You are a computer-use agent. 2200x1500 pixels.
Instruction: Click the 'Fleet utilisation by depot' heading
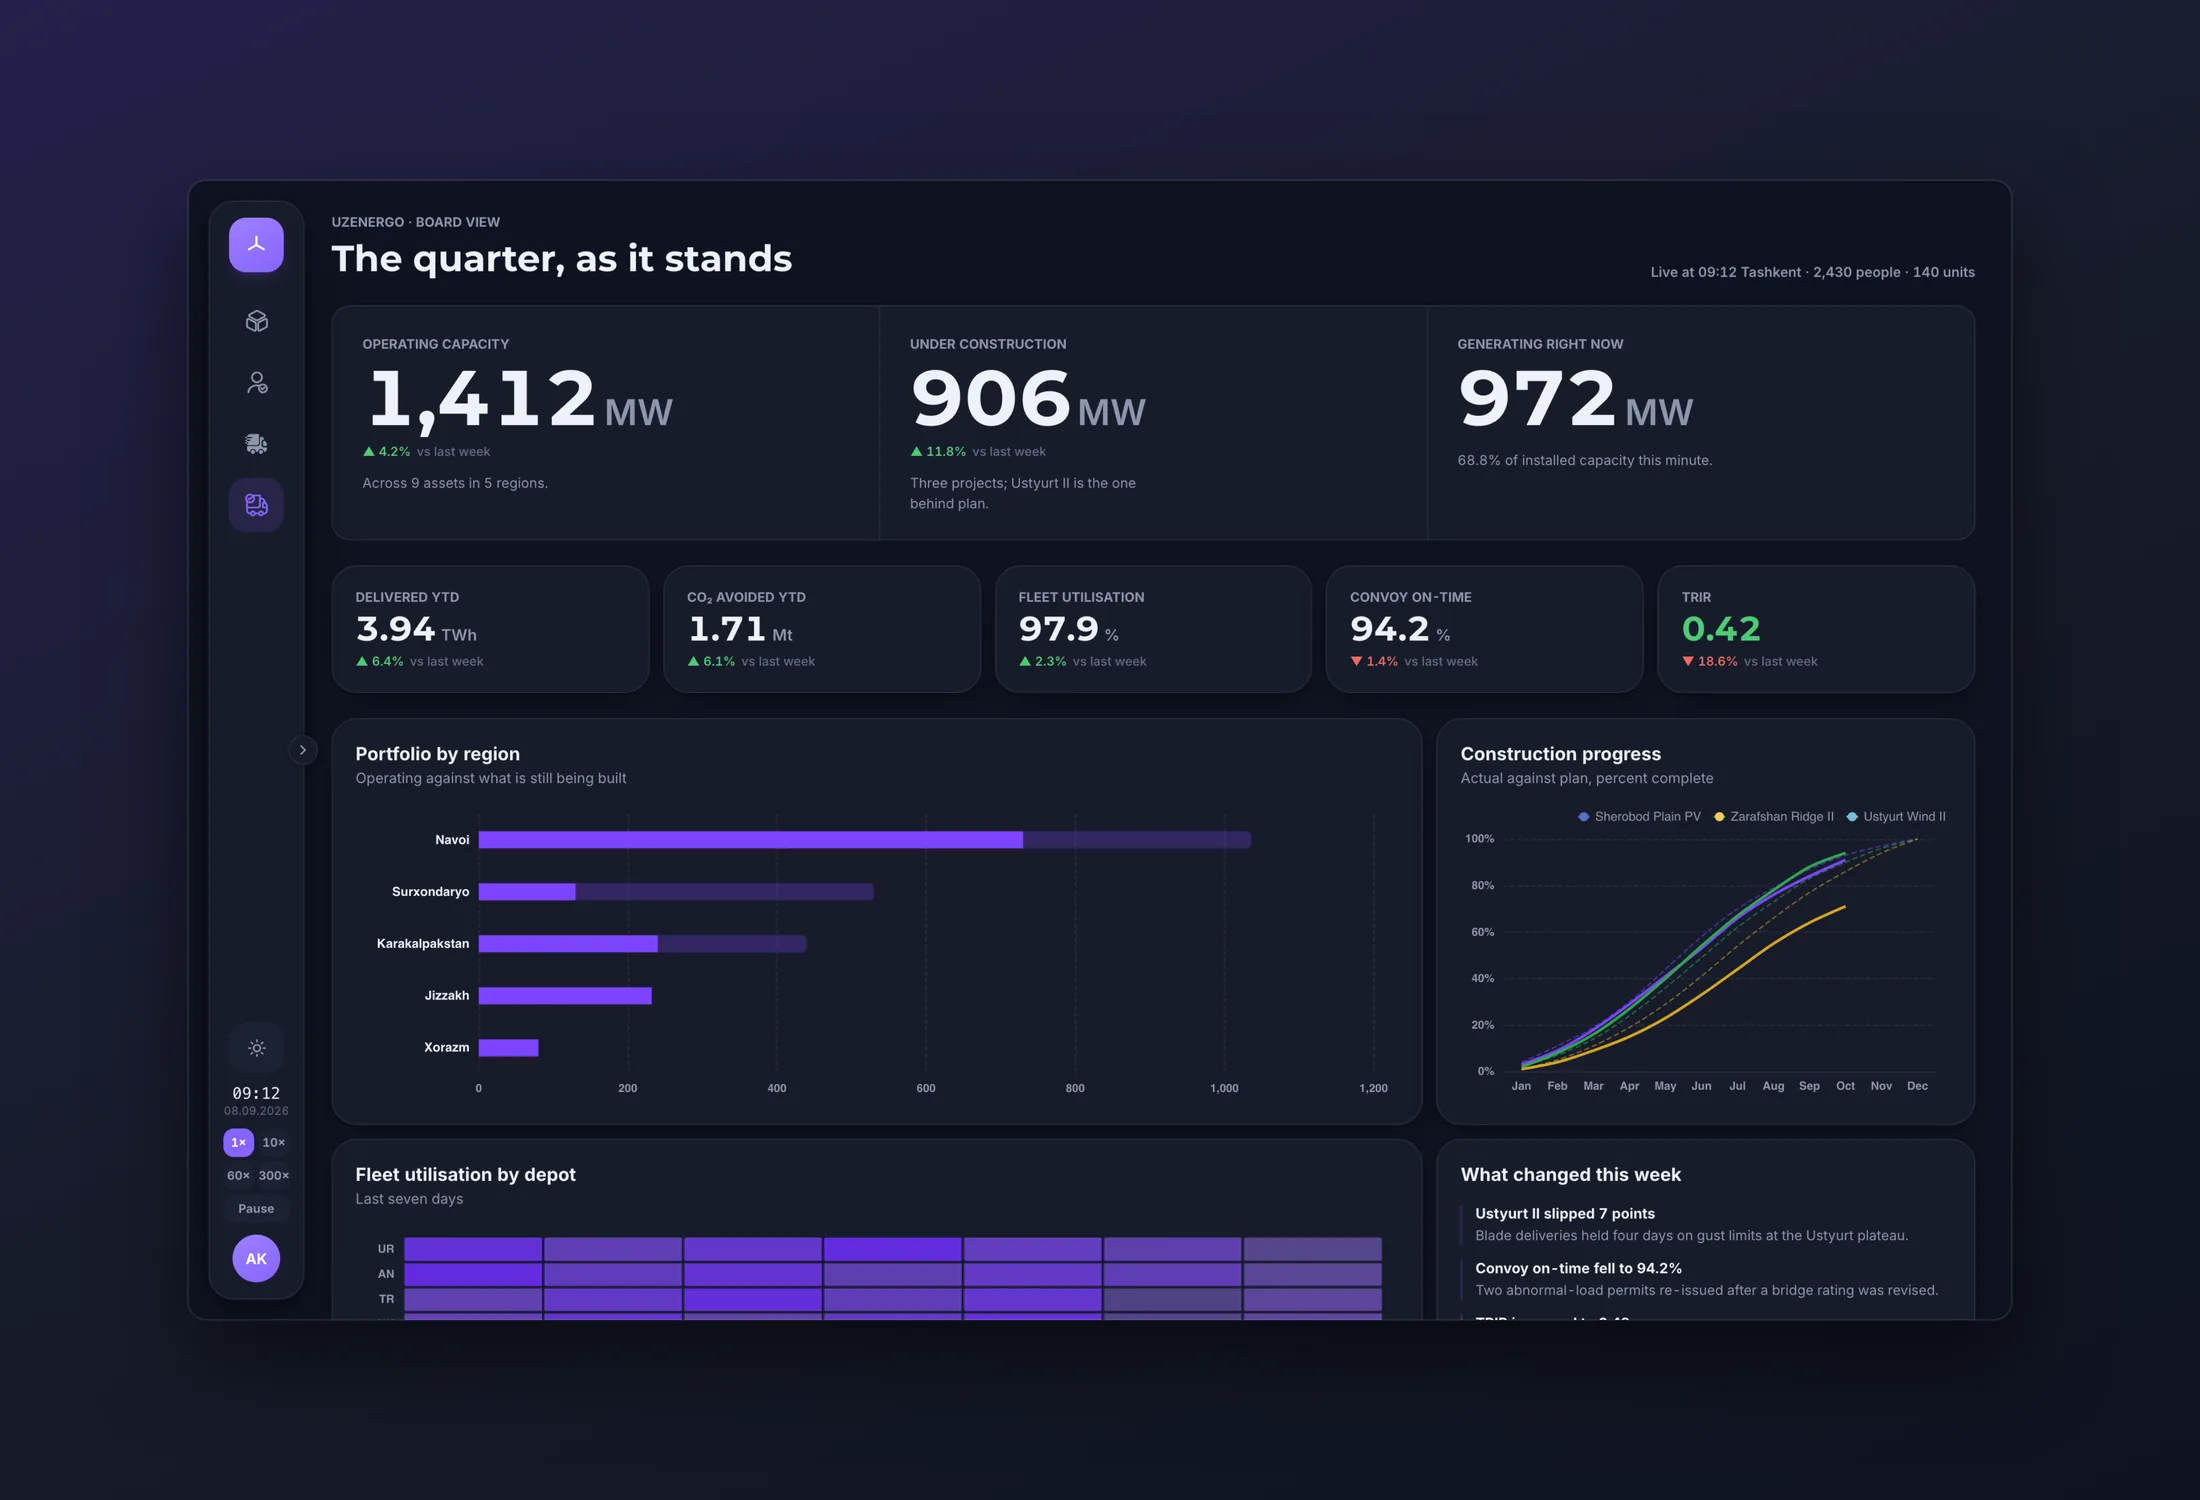point(466,1175)
